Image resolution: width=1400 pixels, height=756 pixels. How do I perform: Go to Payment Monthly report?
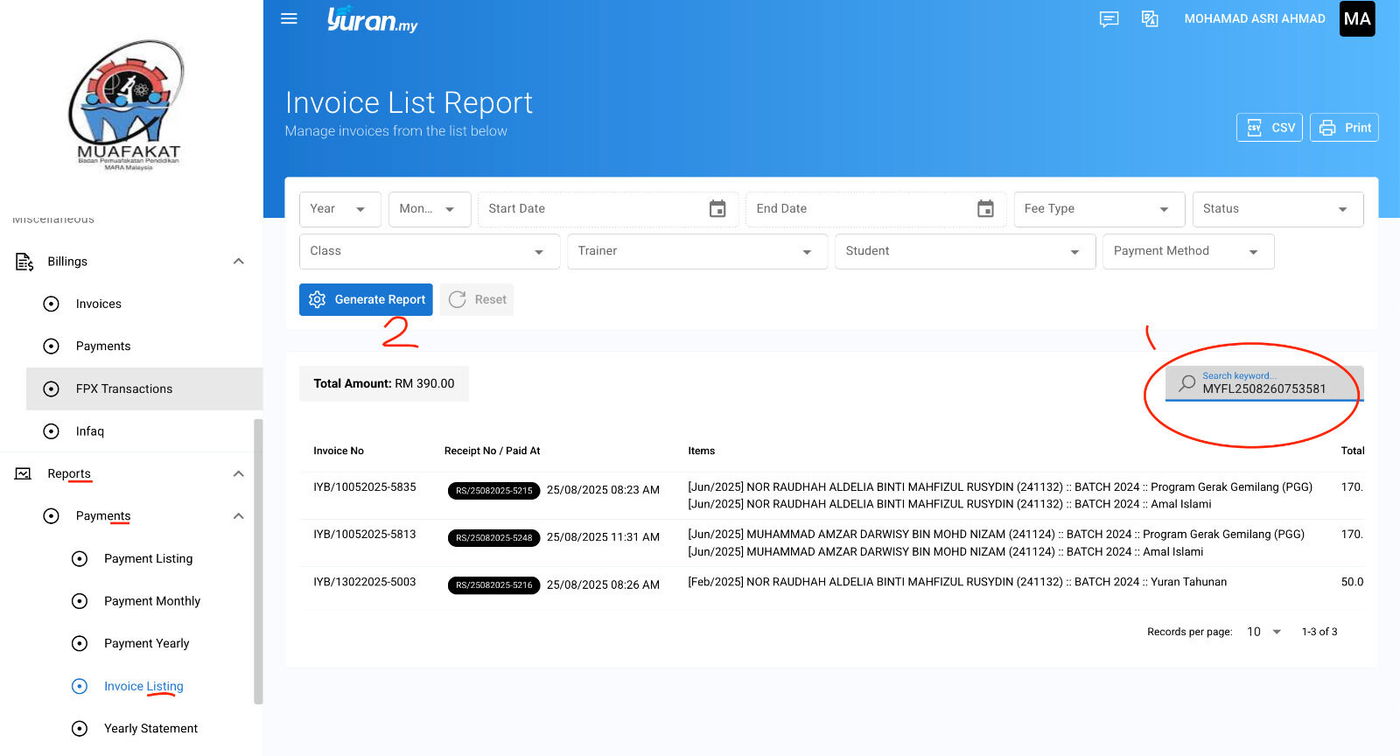(152, 601)
